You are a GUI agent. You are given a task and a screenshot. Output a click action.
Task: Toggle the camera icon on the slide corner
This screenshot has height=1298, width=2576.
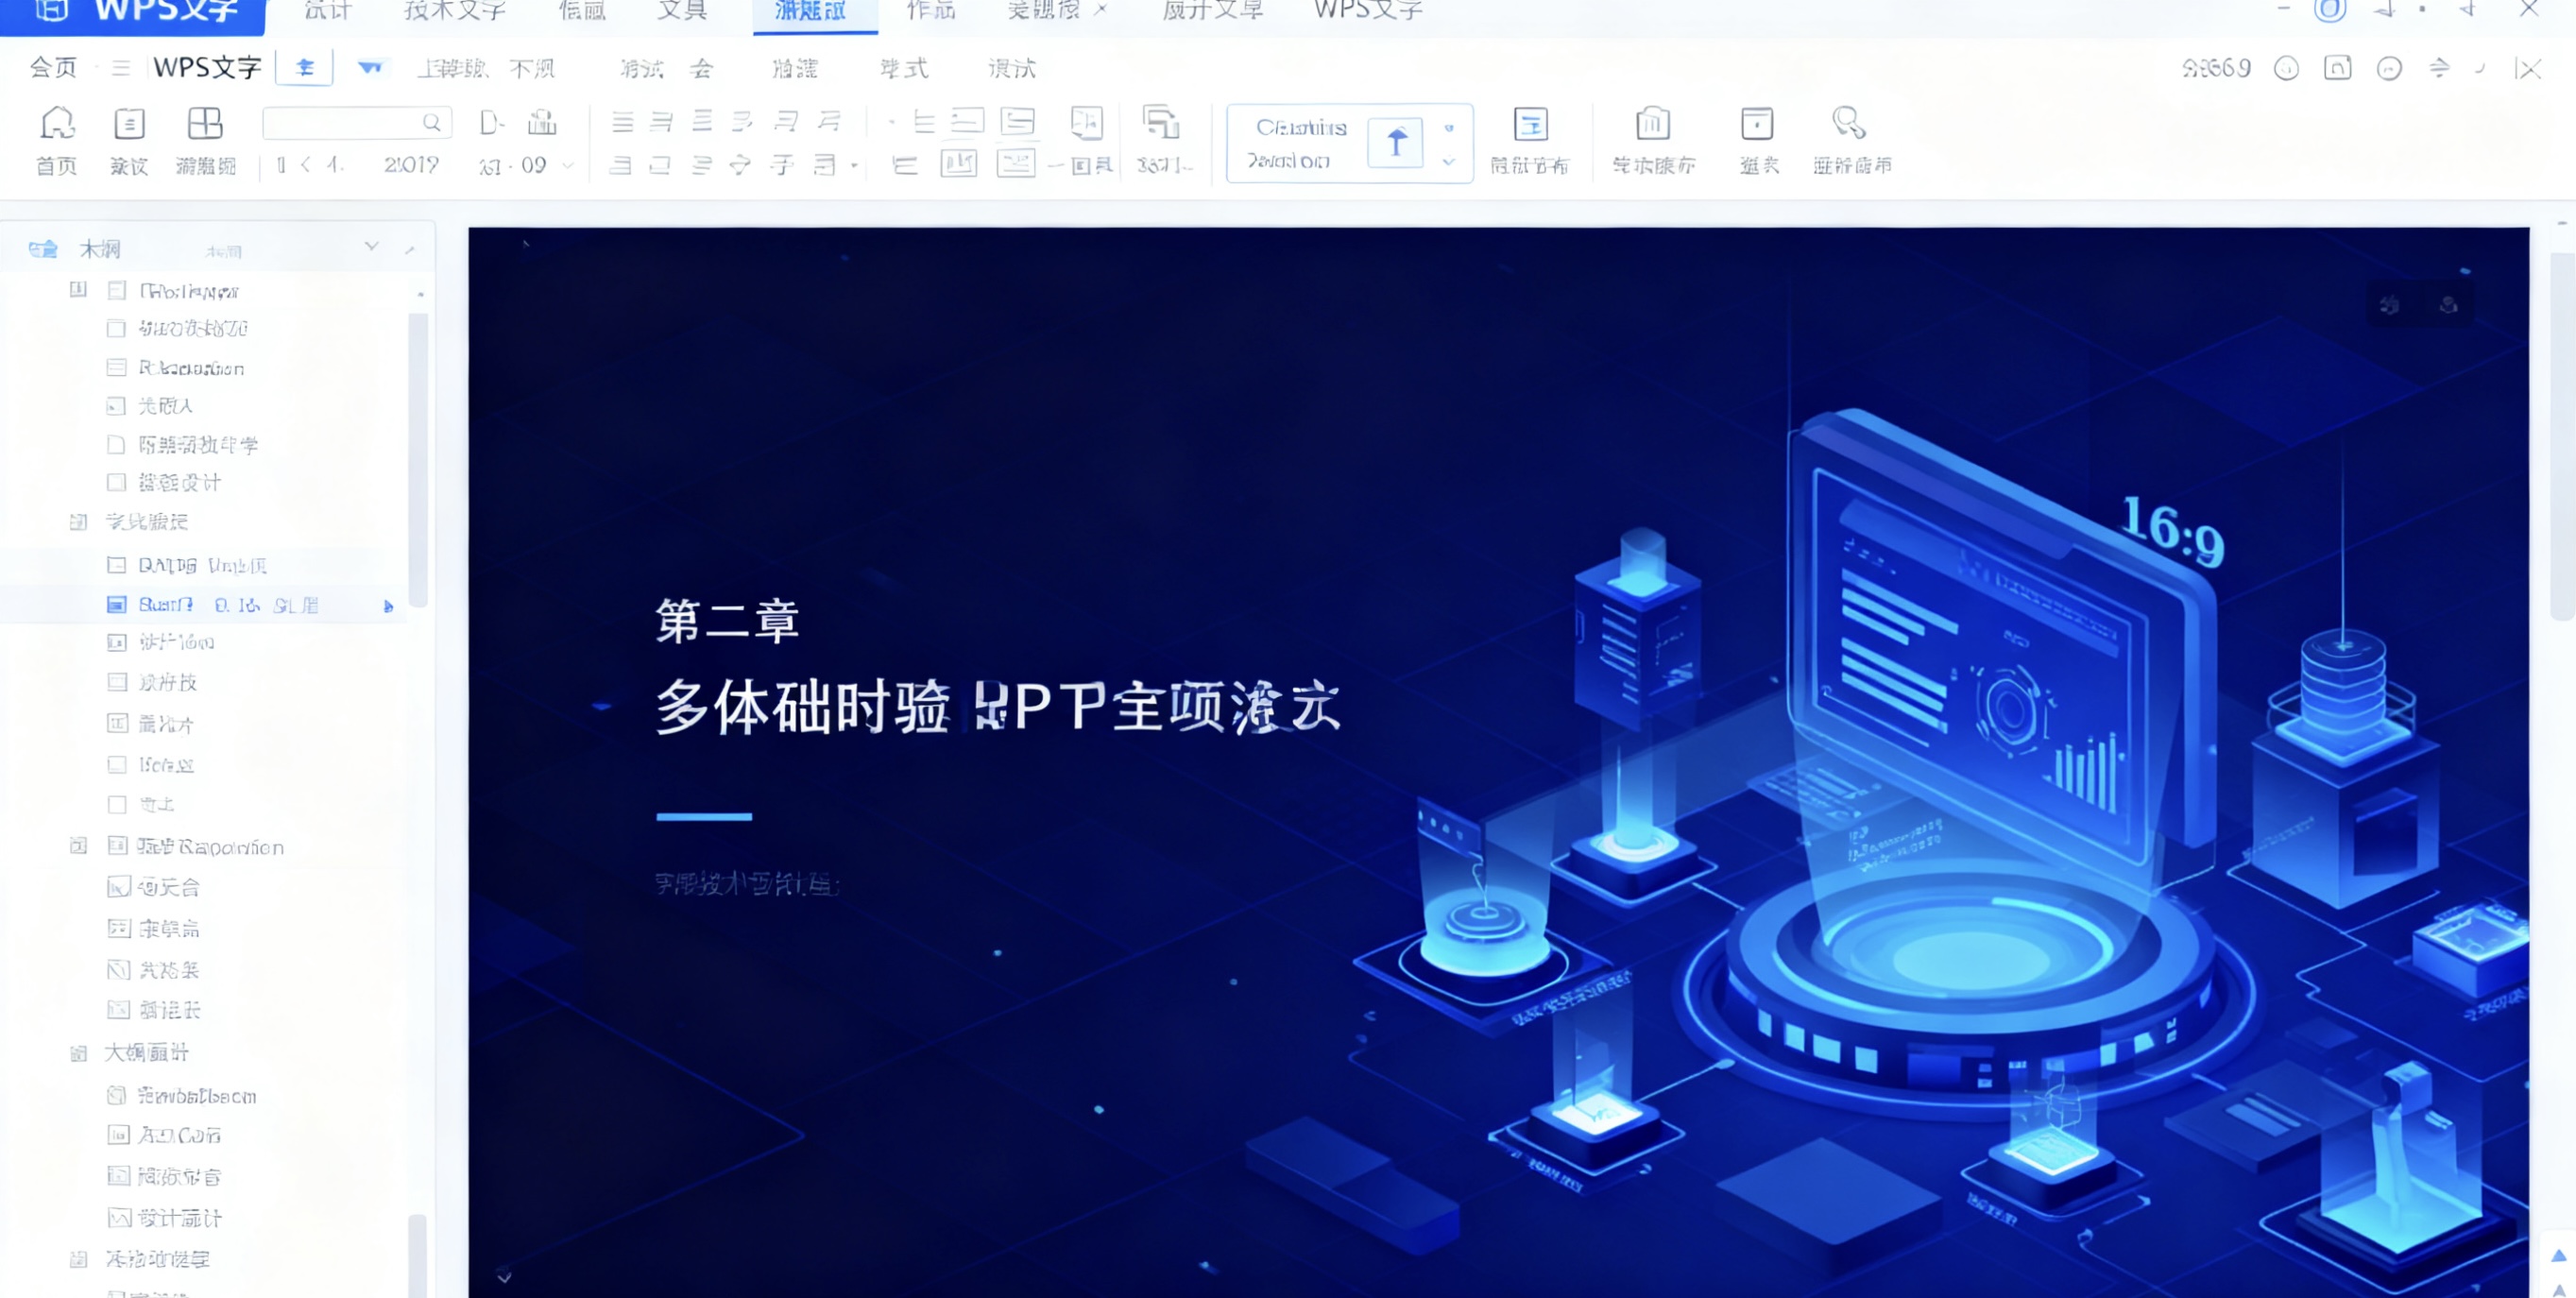pyautogui.click(x=2390, y=305)
